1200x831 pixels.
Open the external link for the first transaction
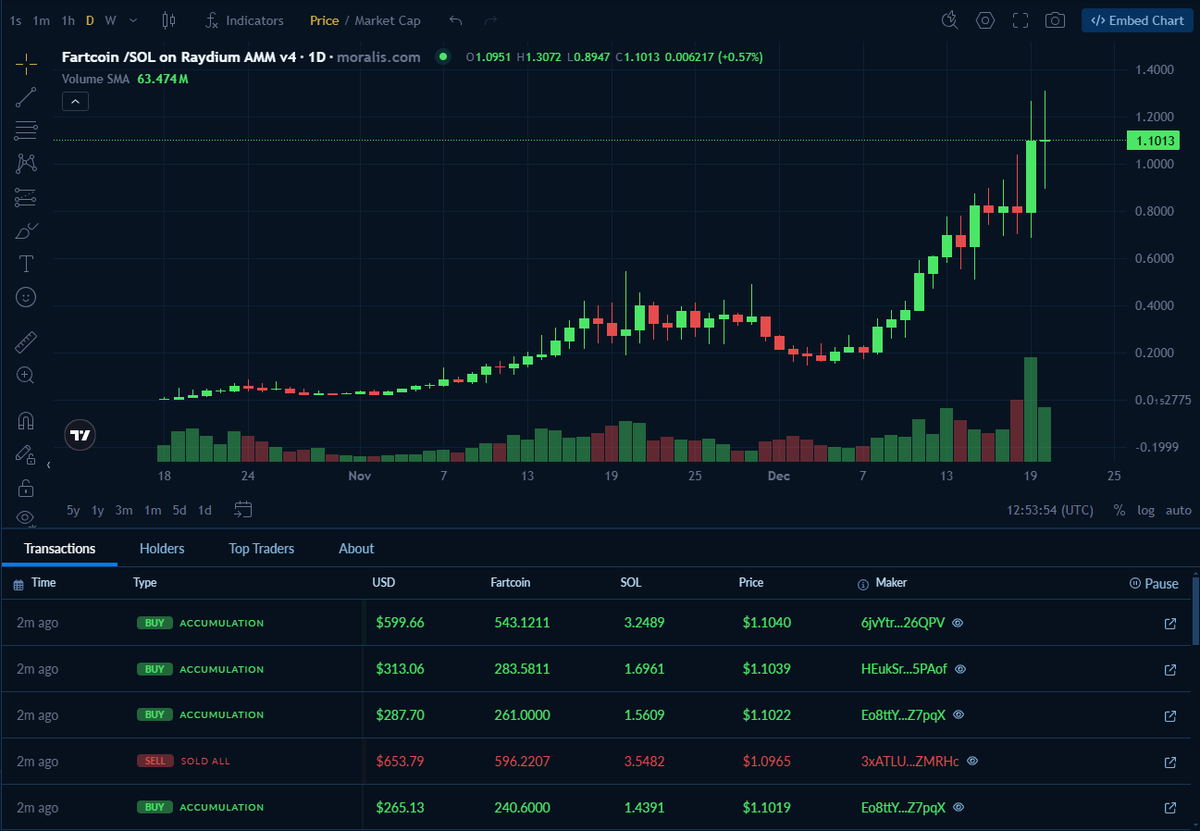[1169, 623]
